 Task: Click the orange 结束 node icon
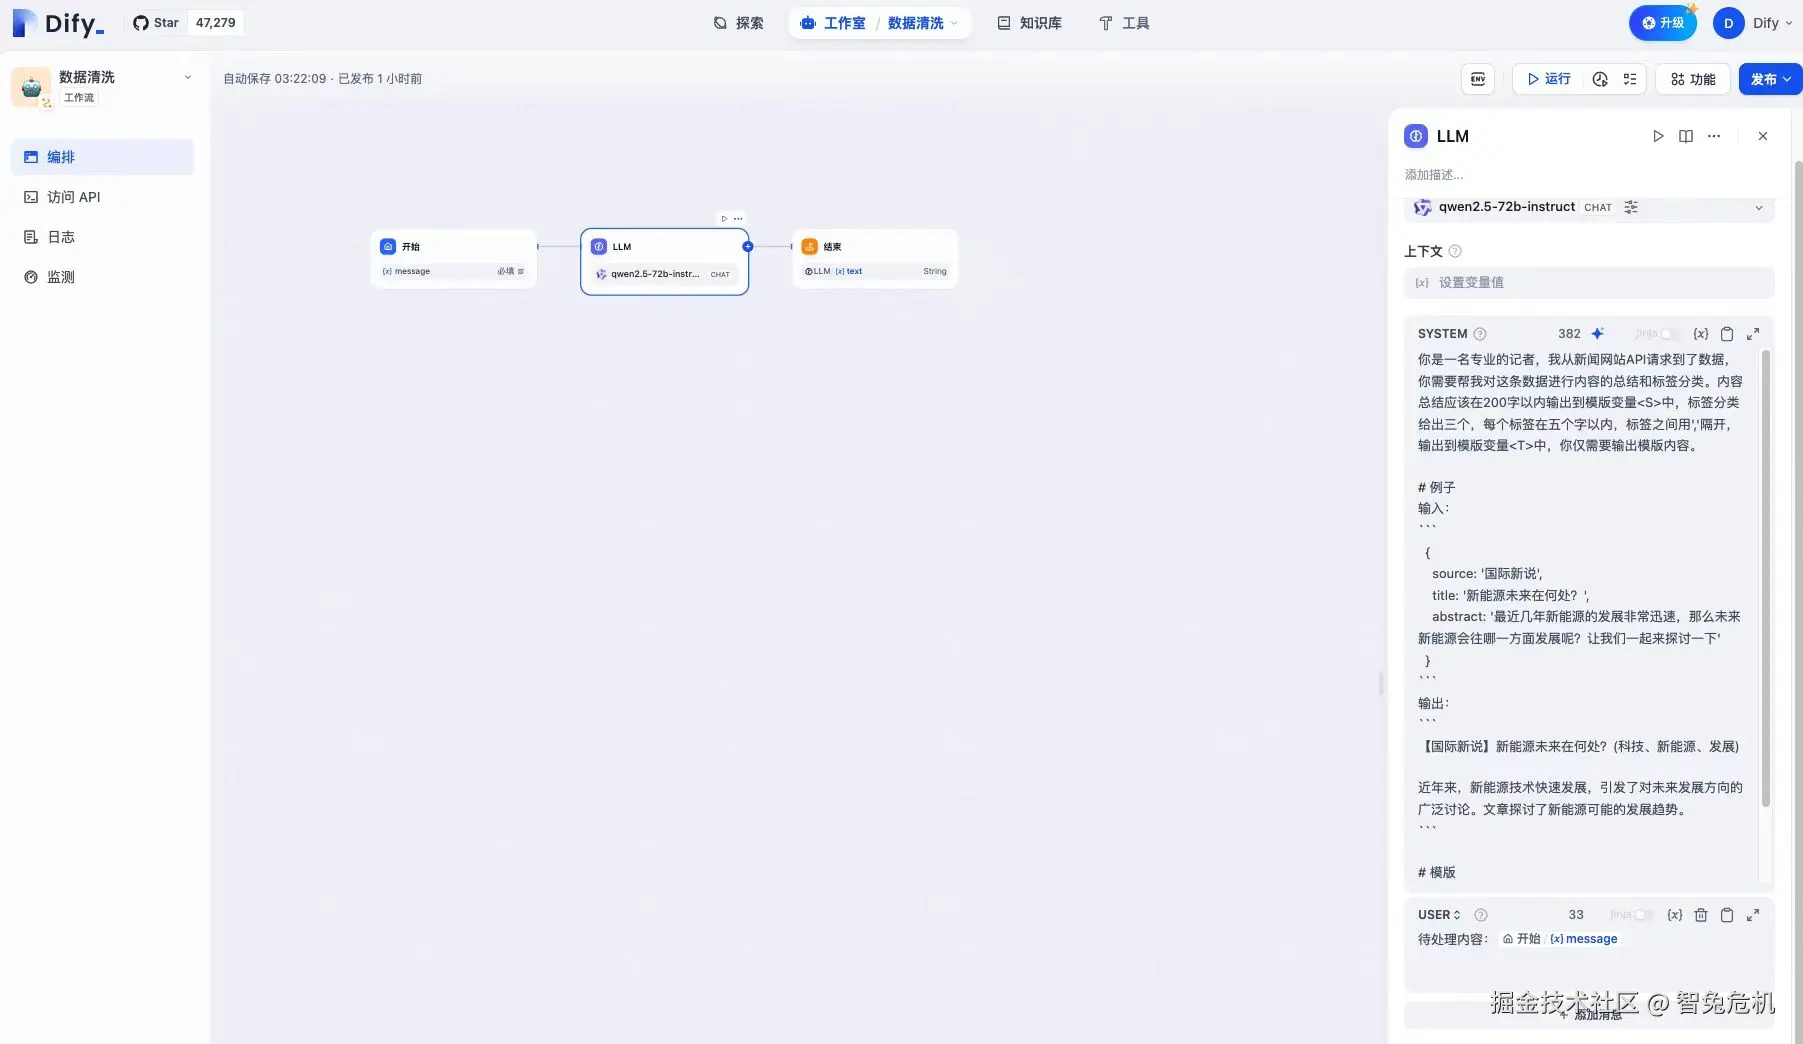click(809, 246)
